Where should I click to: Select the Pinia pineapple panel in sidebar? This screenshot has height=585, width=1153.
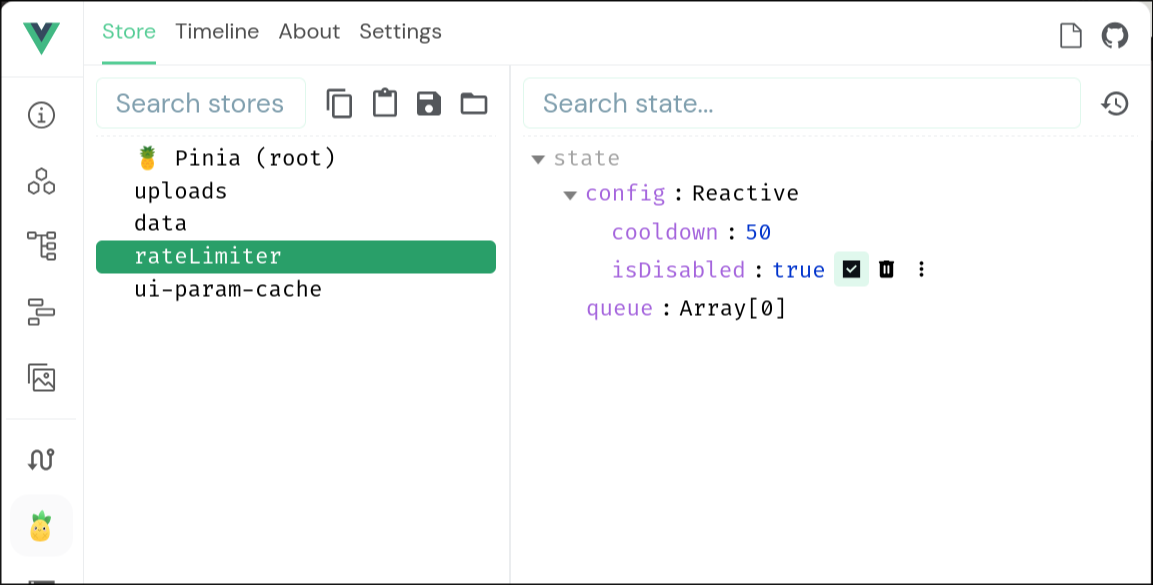[x=41, y=525]
